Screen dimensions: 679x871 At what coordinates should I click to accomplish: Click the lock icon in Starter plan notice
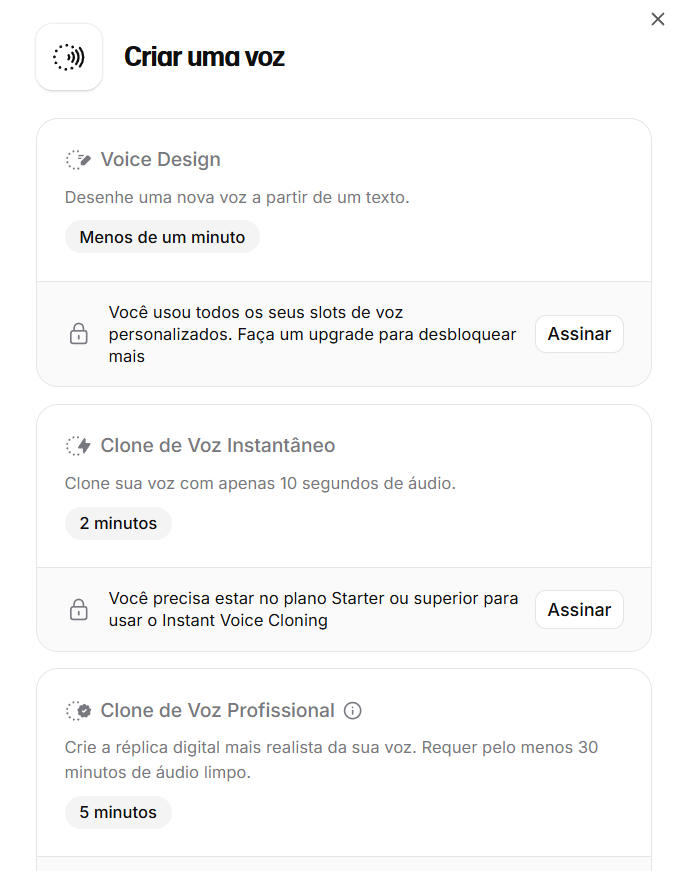click(78, 609)
